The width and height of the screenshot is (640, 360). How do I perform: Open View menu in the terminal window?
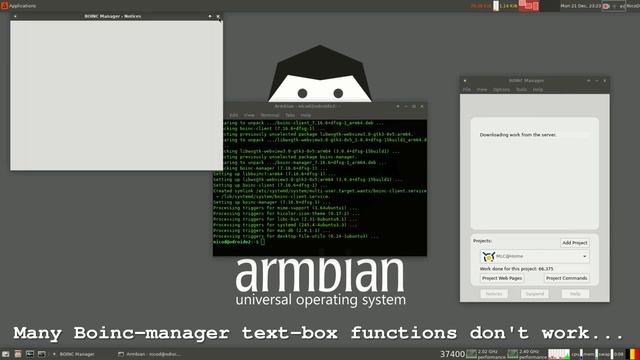[249, 115]
